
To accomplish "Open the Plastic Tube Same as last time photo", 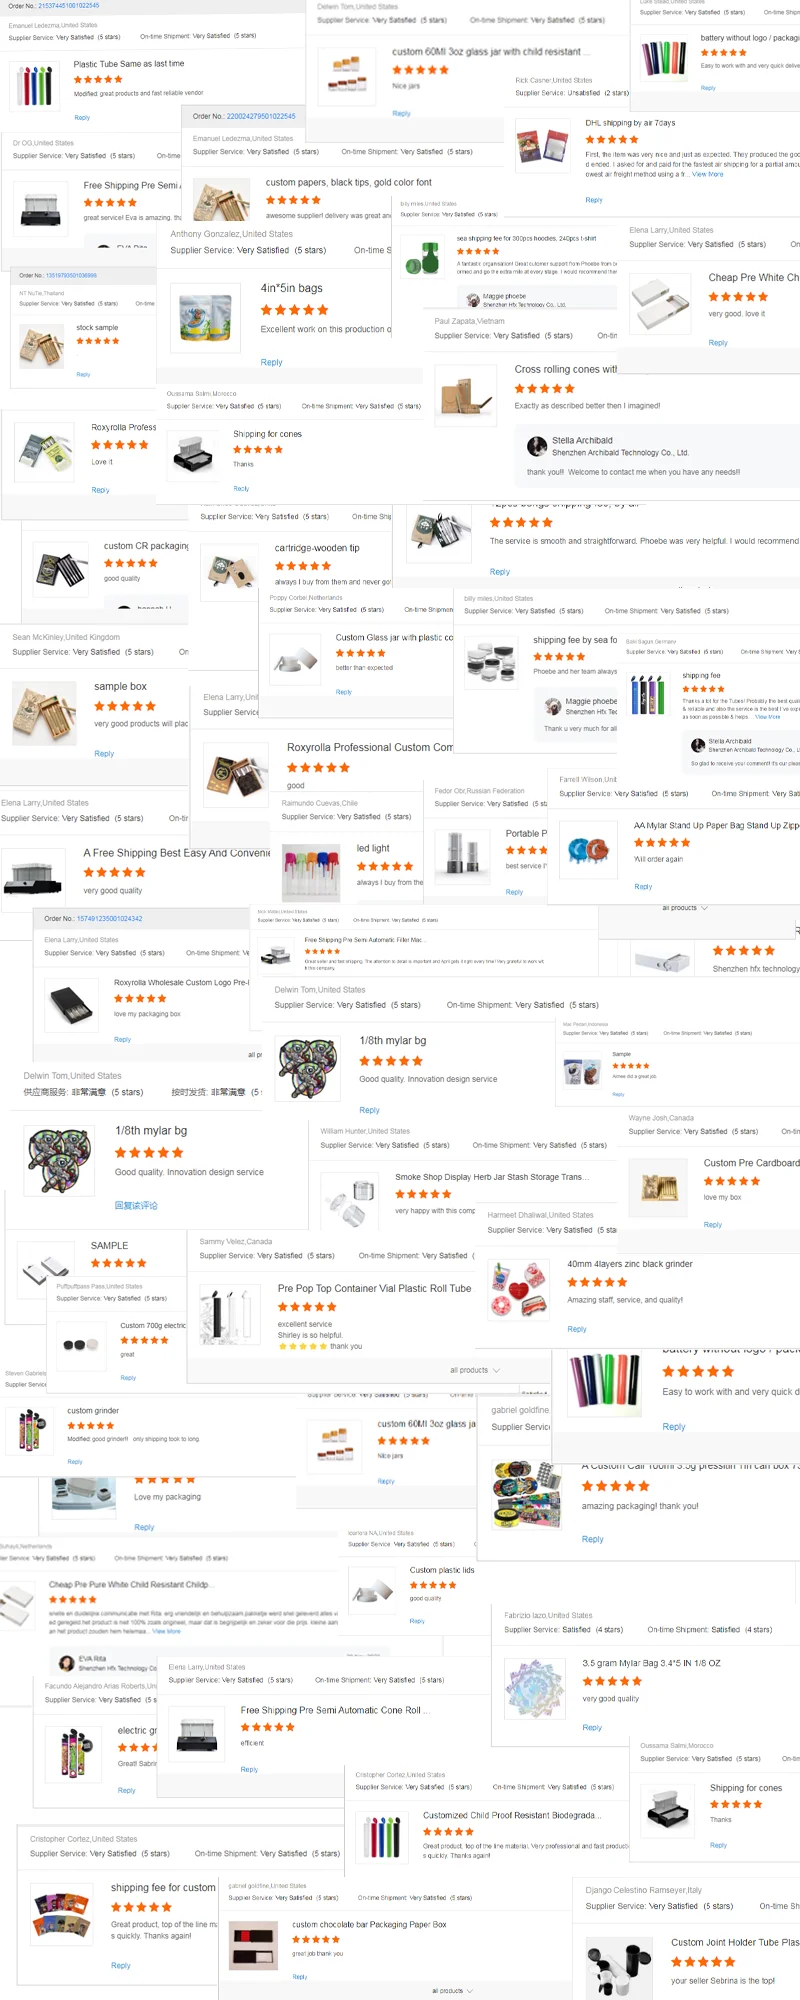I will [x=34, y=86].
